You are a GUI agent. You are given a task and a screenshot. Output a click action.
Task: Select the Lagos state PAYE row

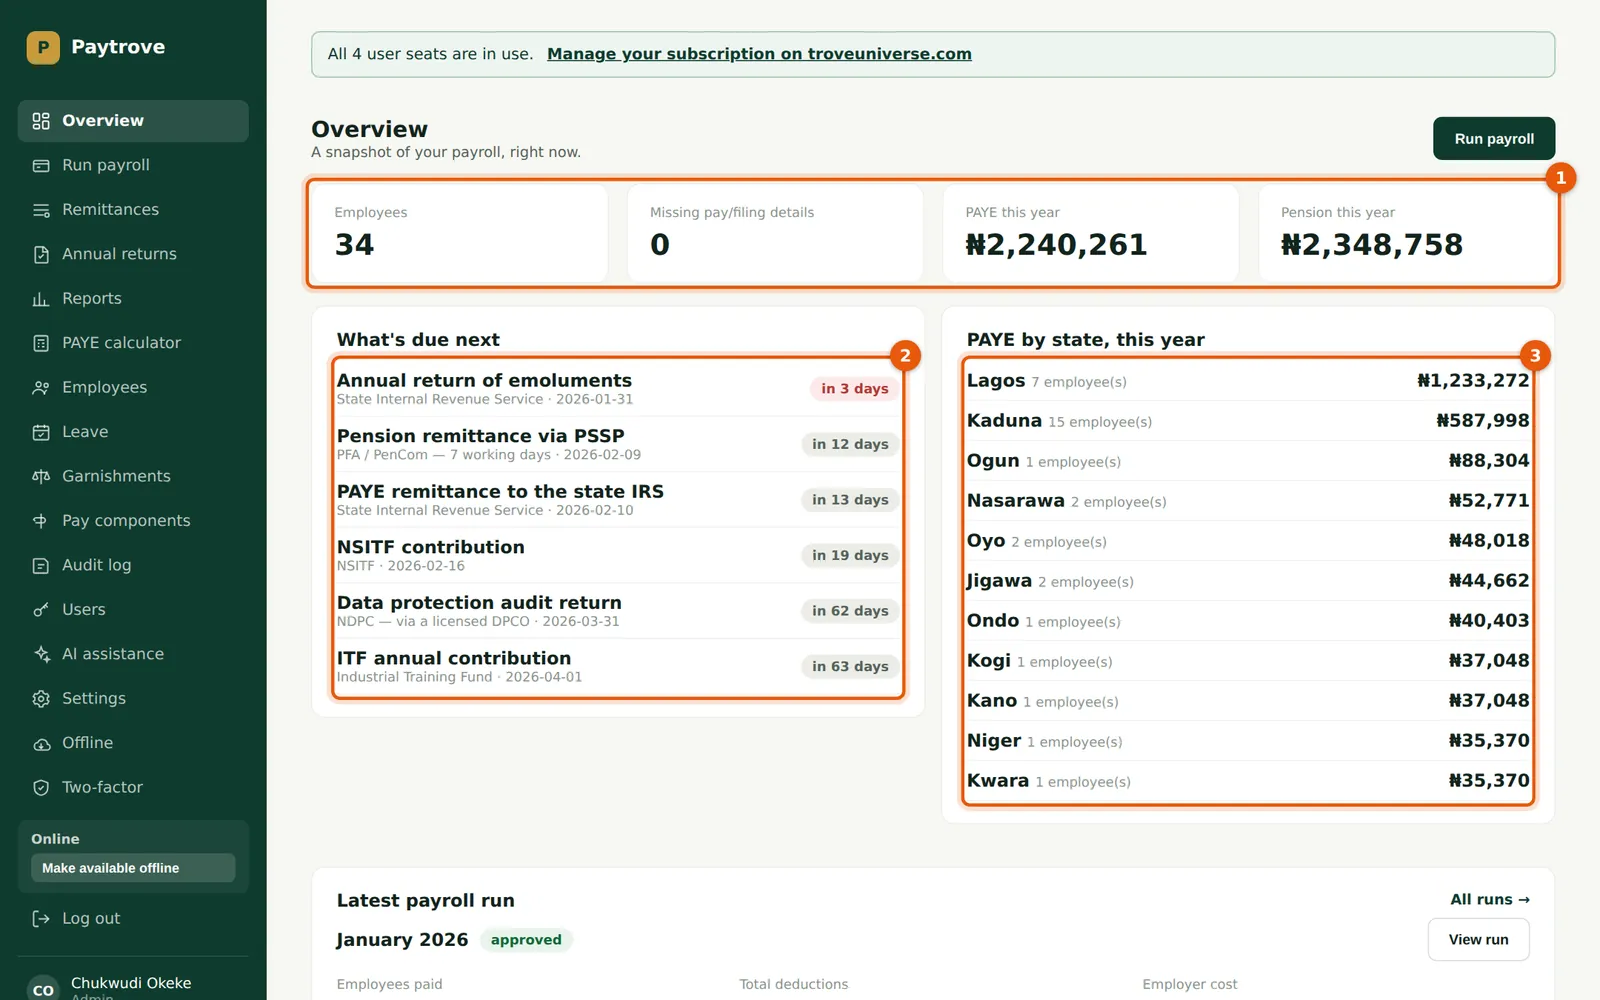1248,381
